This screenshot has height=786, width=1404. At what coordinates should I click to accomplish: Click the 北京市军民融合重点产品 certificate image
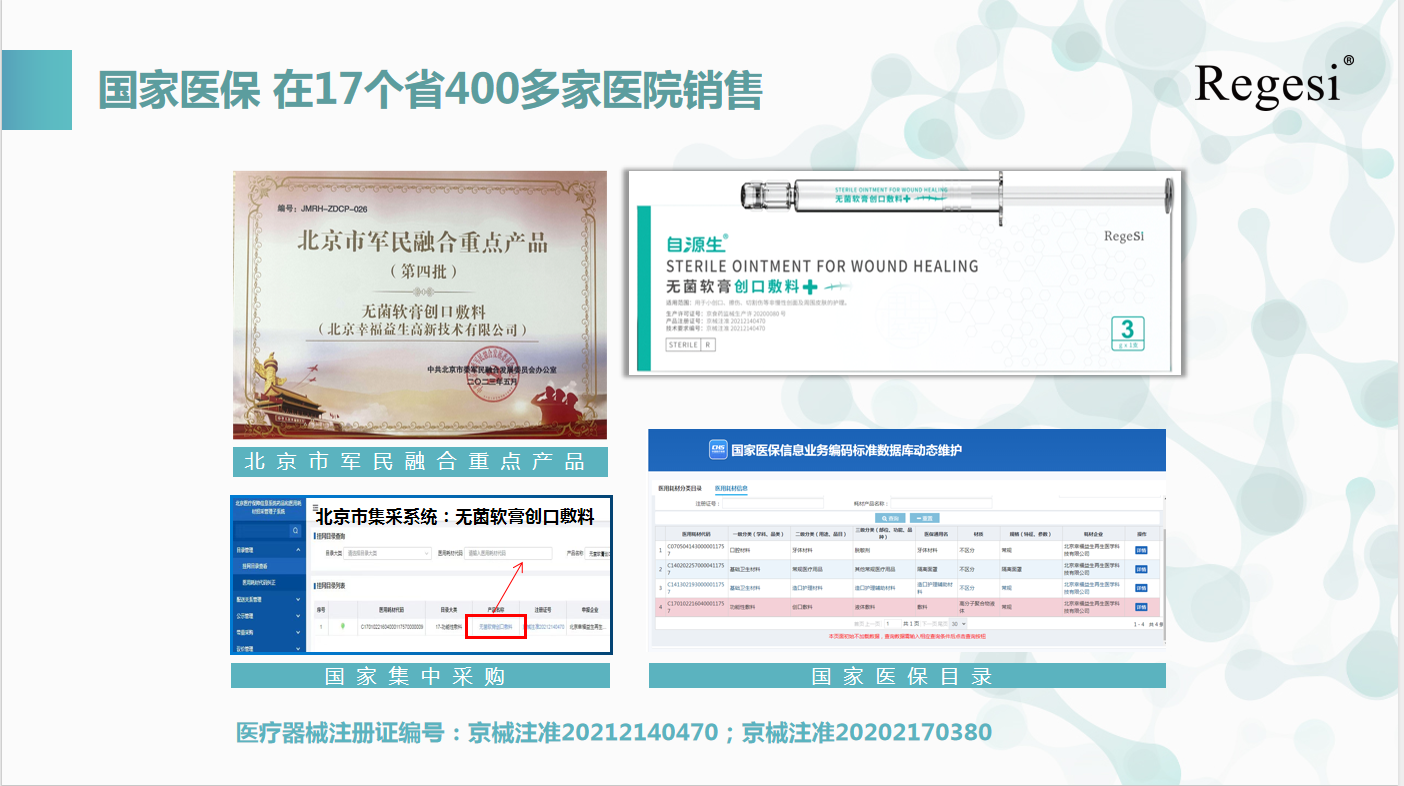pyautogui.click(x=420, y=305)
